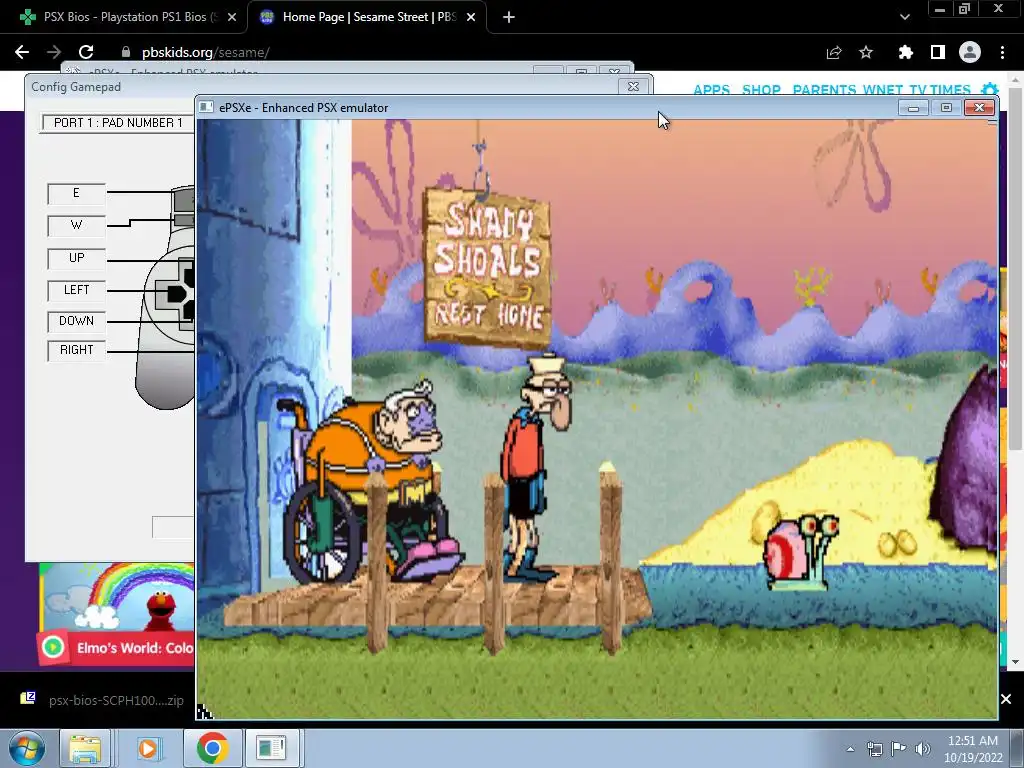The height and width of the screenshot is (768, 1024).
Task: Open PORT 1 : PAD NUMBER 1 dropdown
Action: pos(118,123)
